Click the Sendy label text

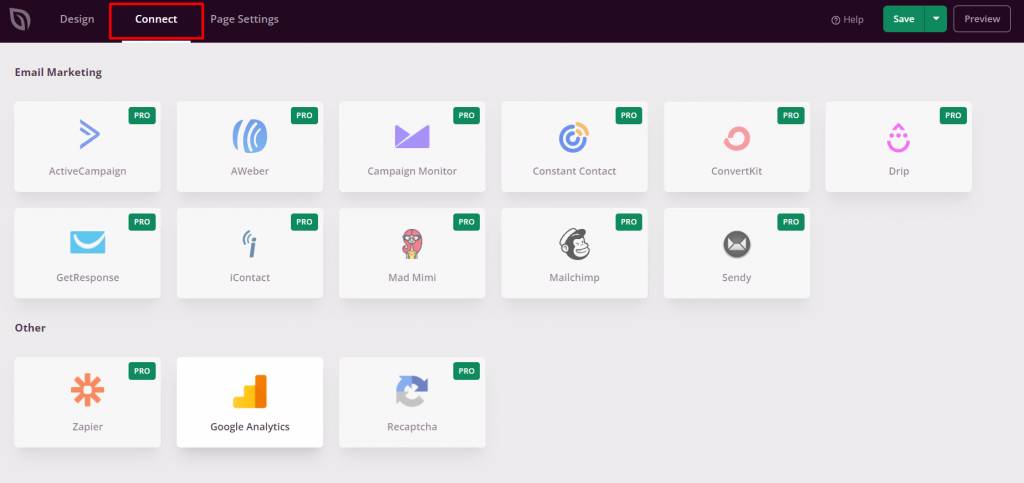[737, 278]
